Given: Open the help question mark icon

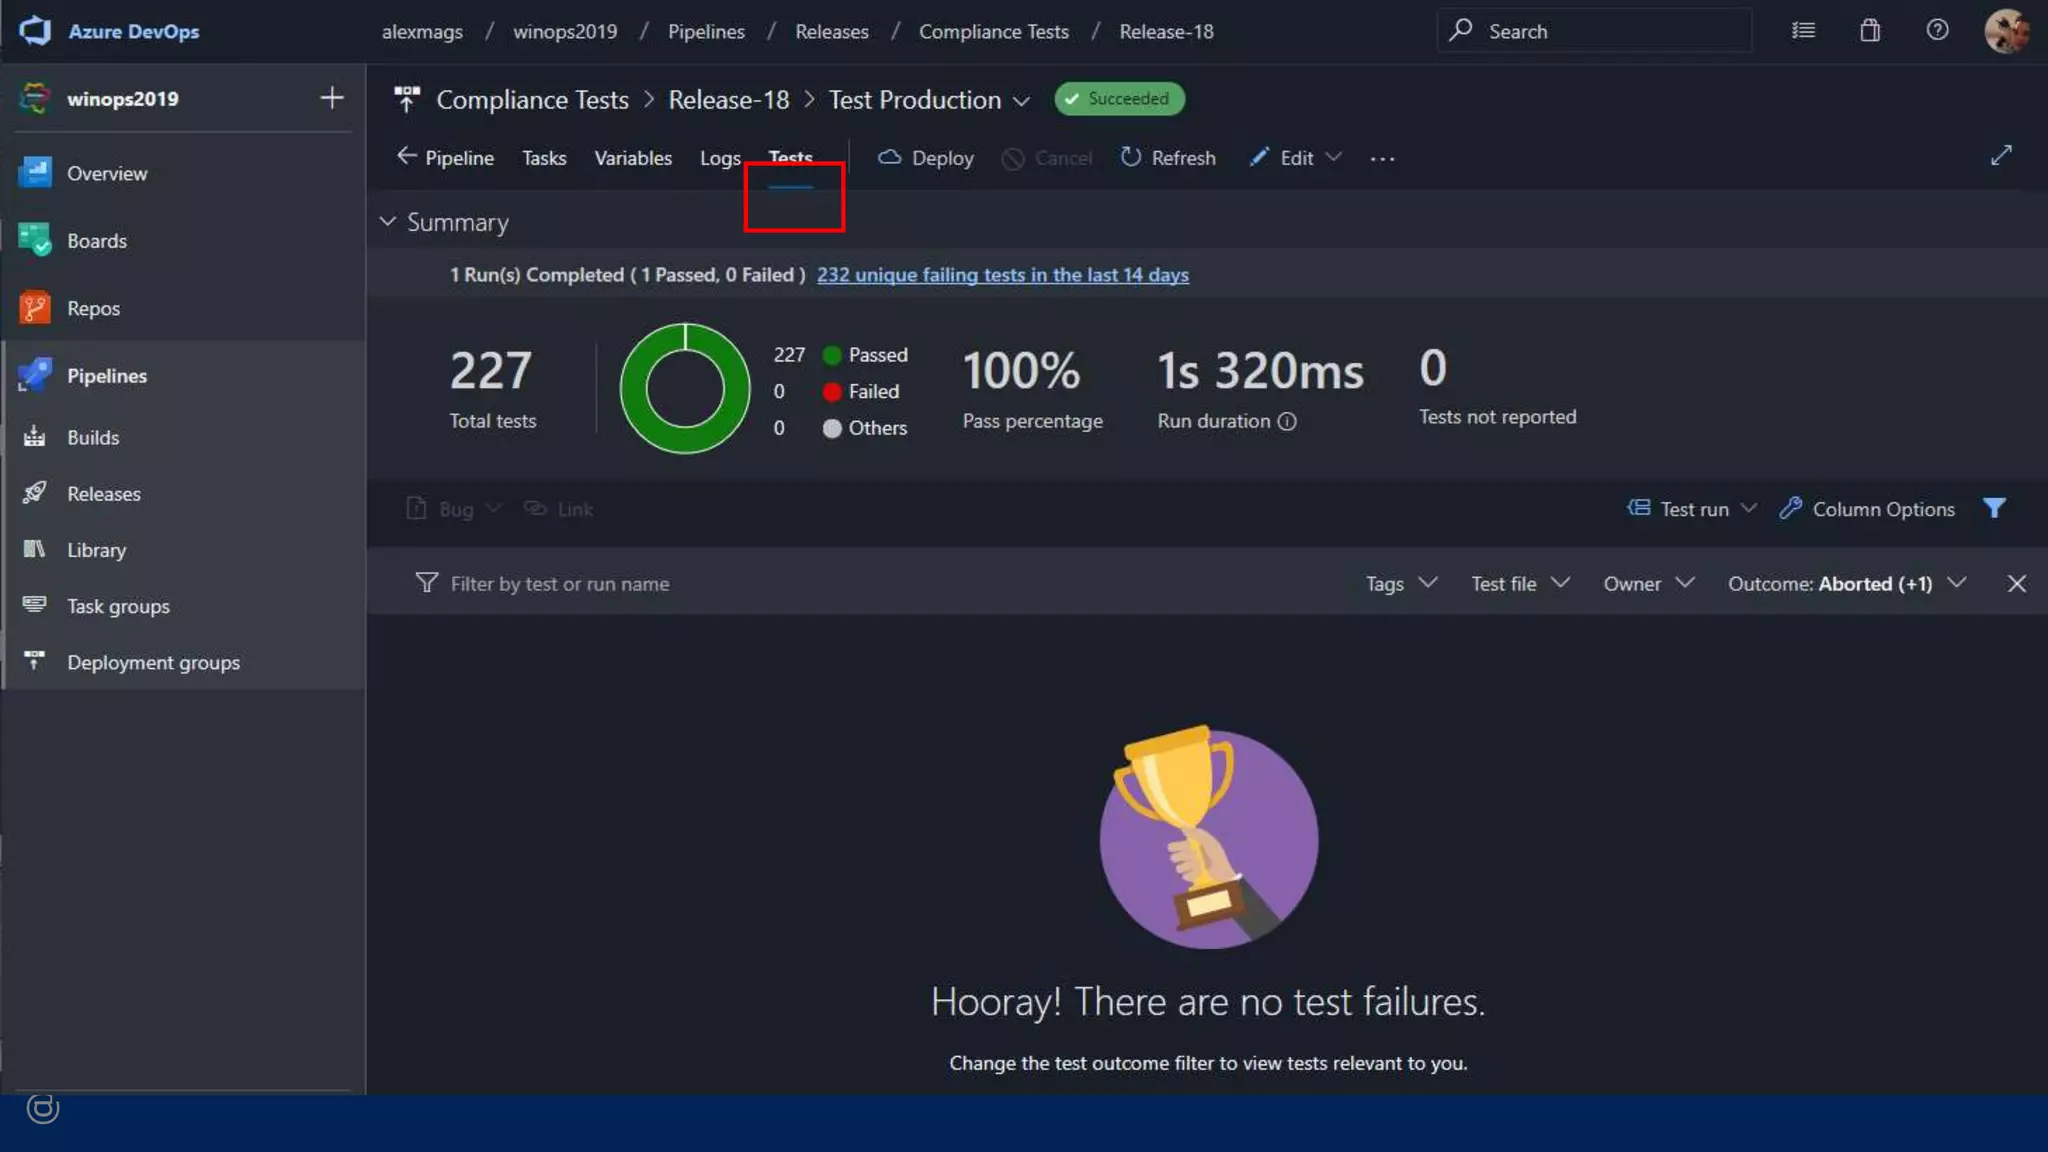Looking at the screenshot, I should (1937, 30).
